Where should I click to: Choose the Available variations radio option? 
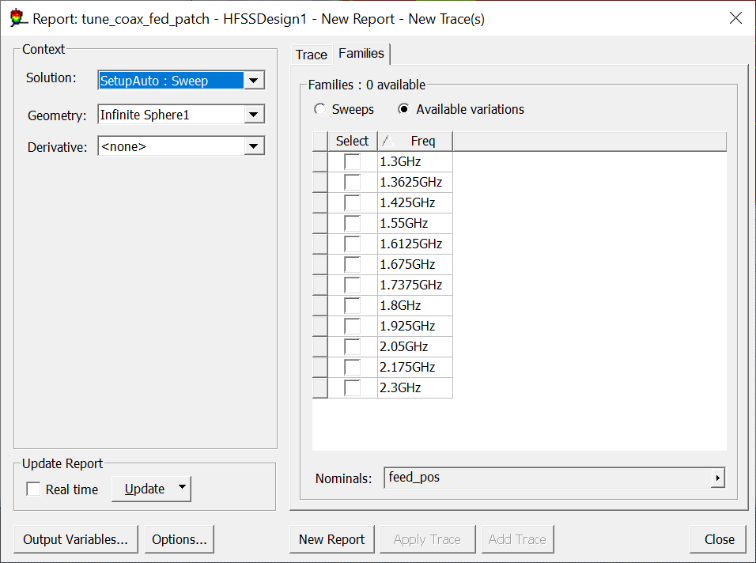[x=404, y=109]
